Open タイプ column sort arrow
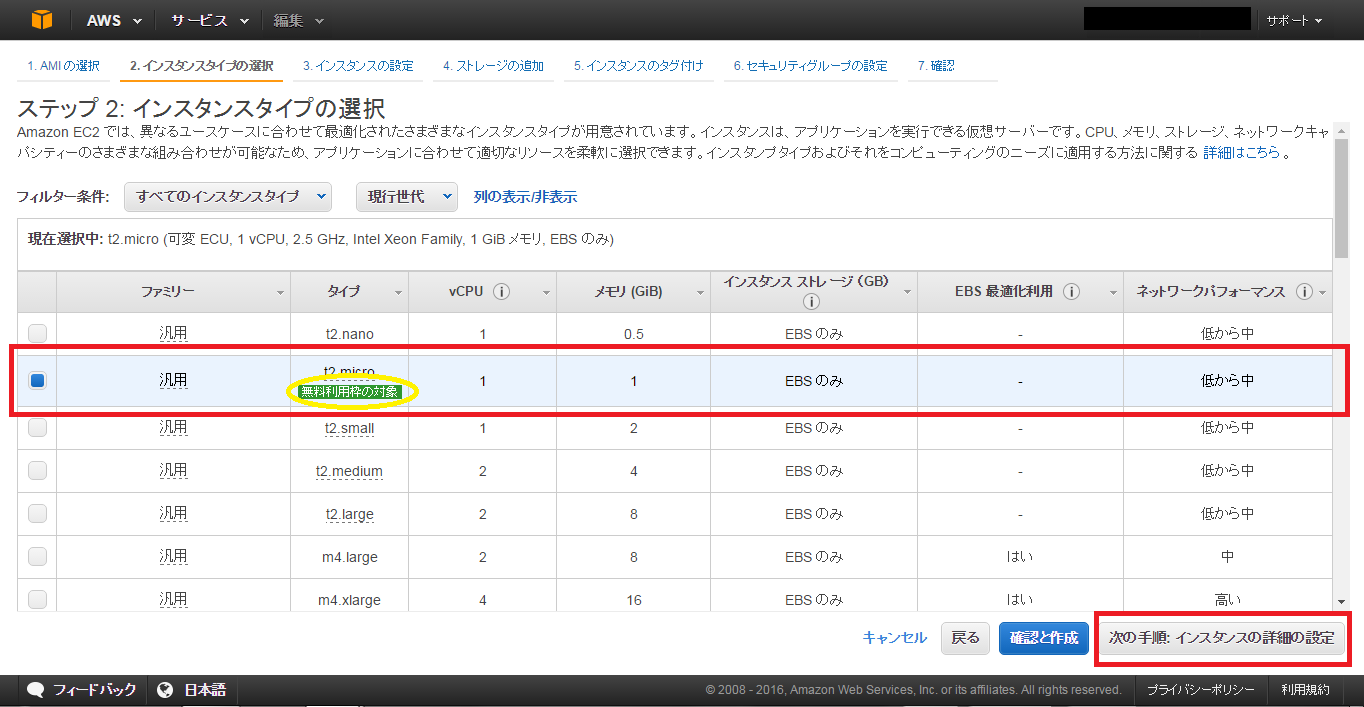The width and height of the screenshot is (1364, 707). [x=398, y=292]
